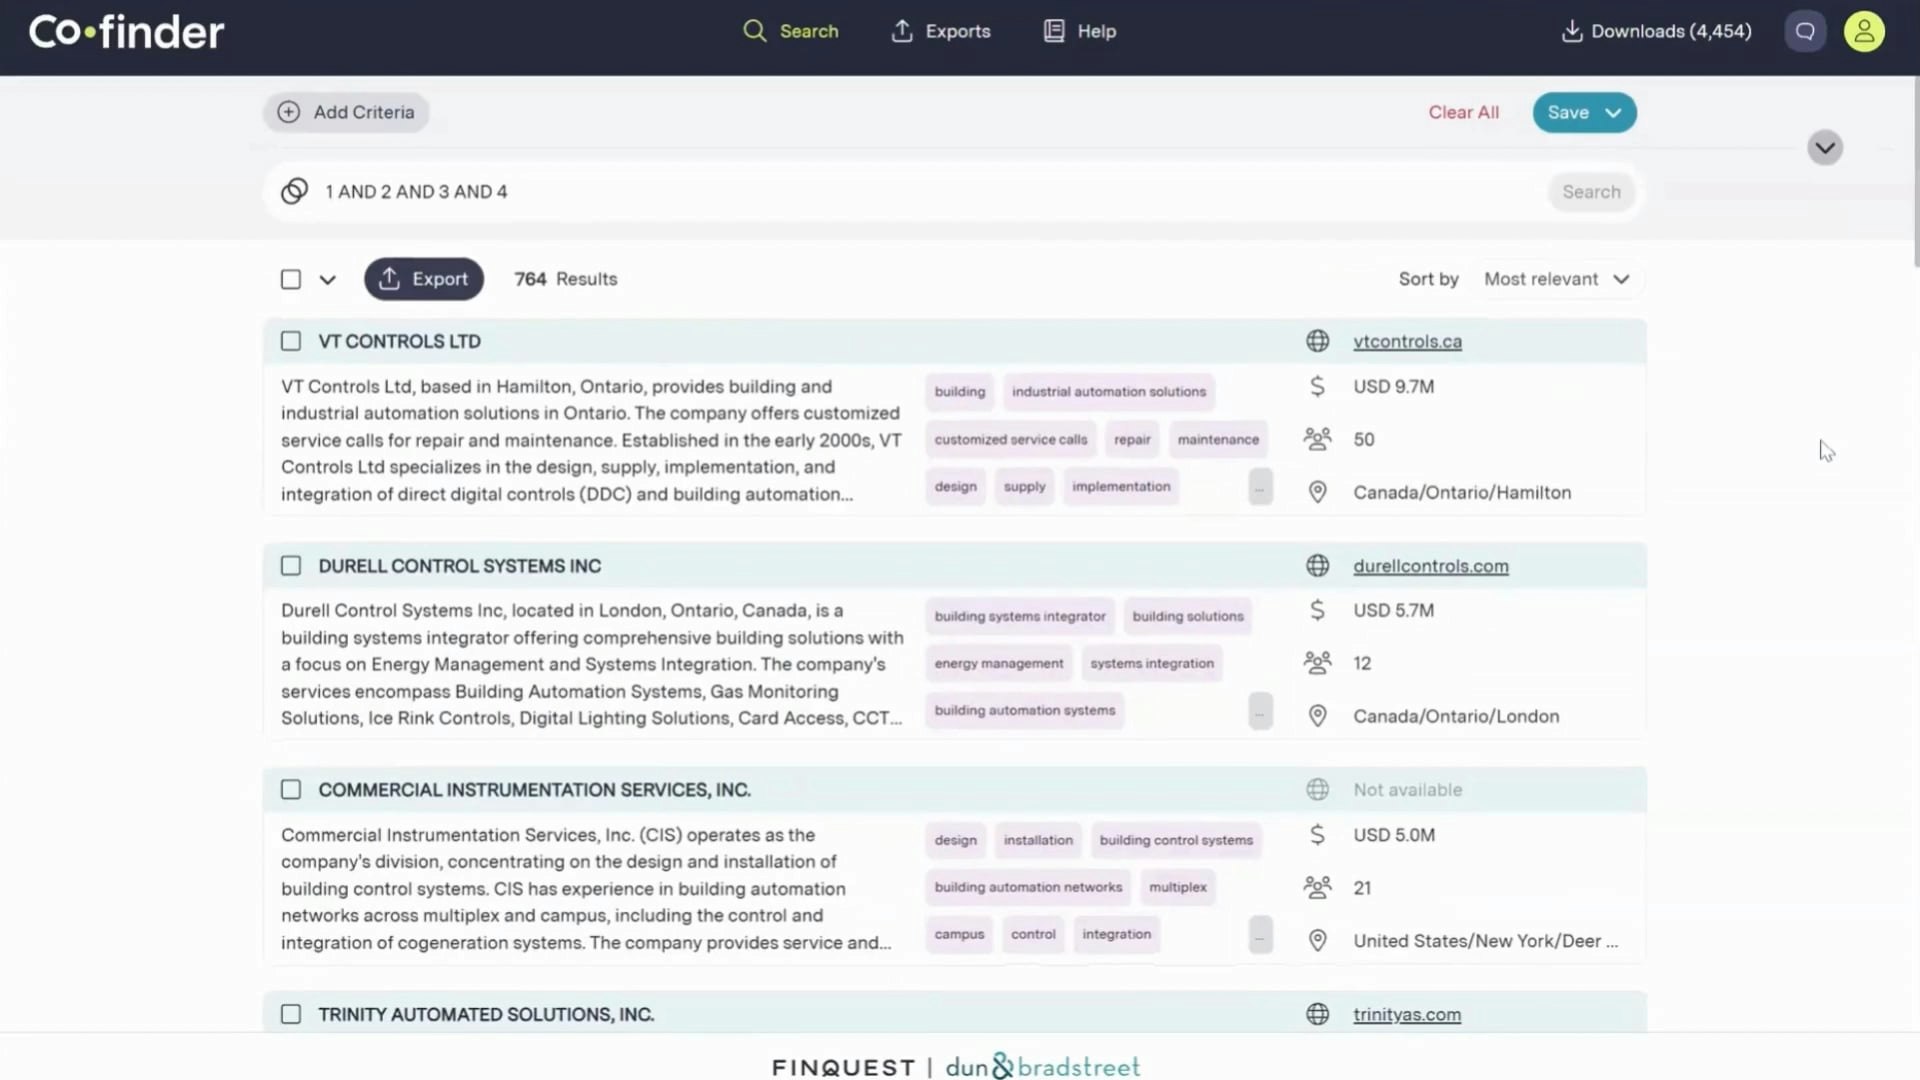This screenshot has width=1920, height=1080.
Task: Click the 'building control systems' tag
Action: click(1176, 840)
